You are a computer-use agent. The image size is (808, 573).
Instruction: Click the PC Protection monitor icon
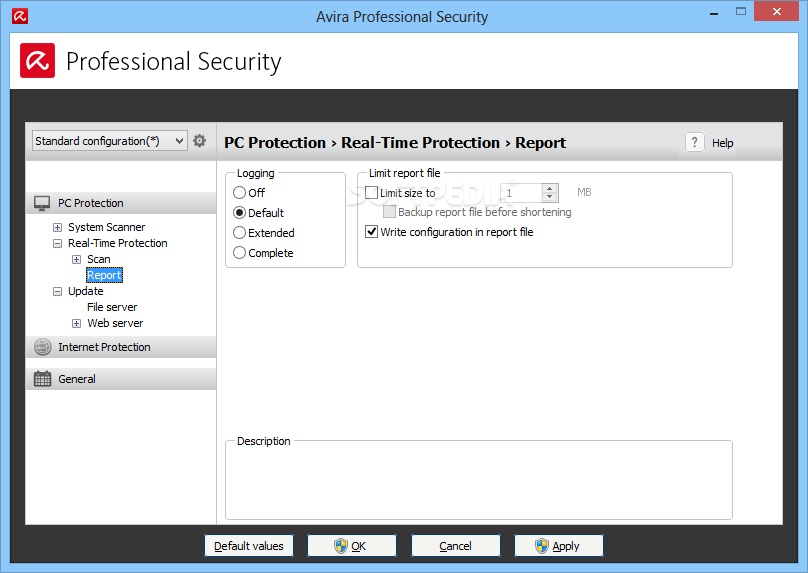coord(42,203)
